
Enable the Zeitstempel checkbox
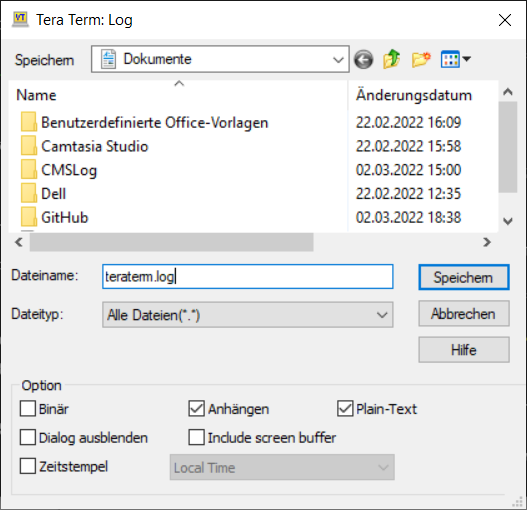click(x=28, y=466)
